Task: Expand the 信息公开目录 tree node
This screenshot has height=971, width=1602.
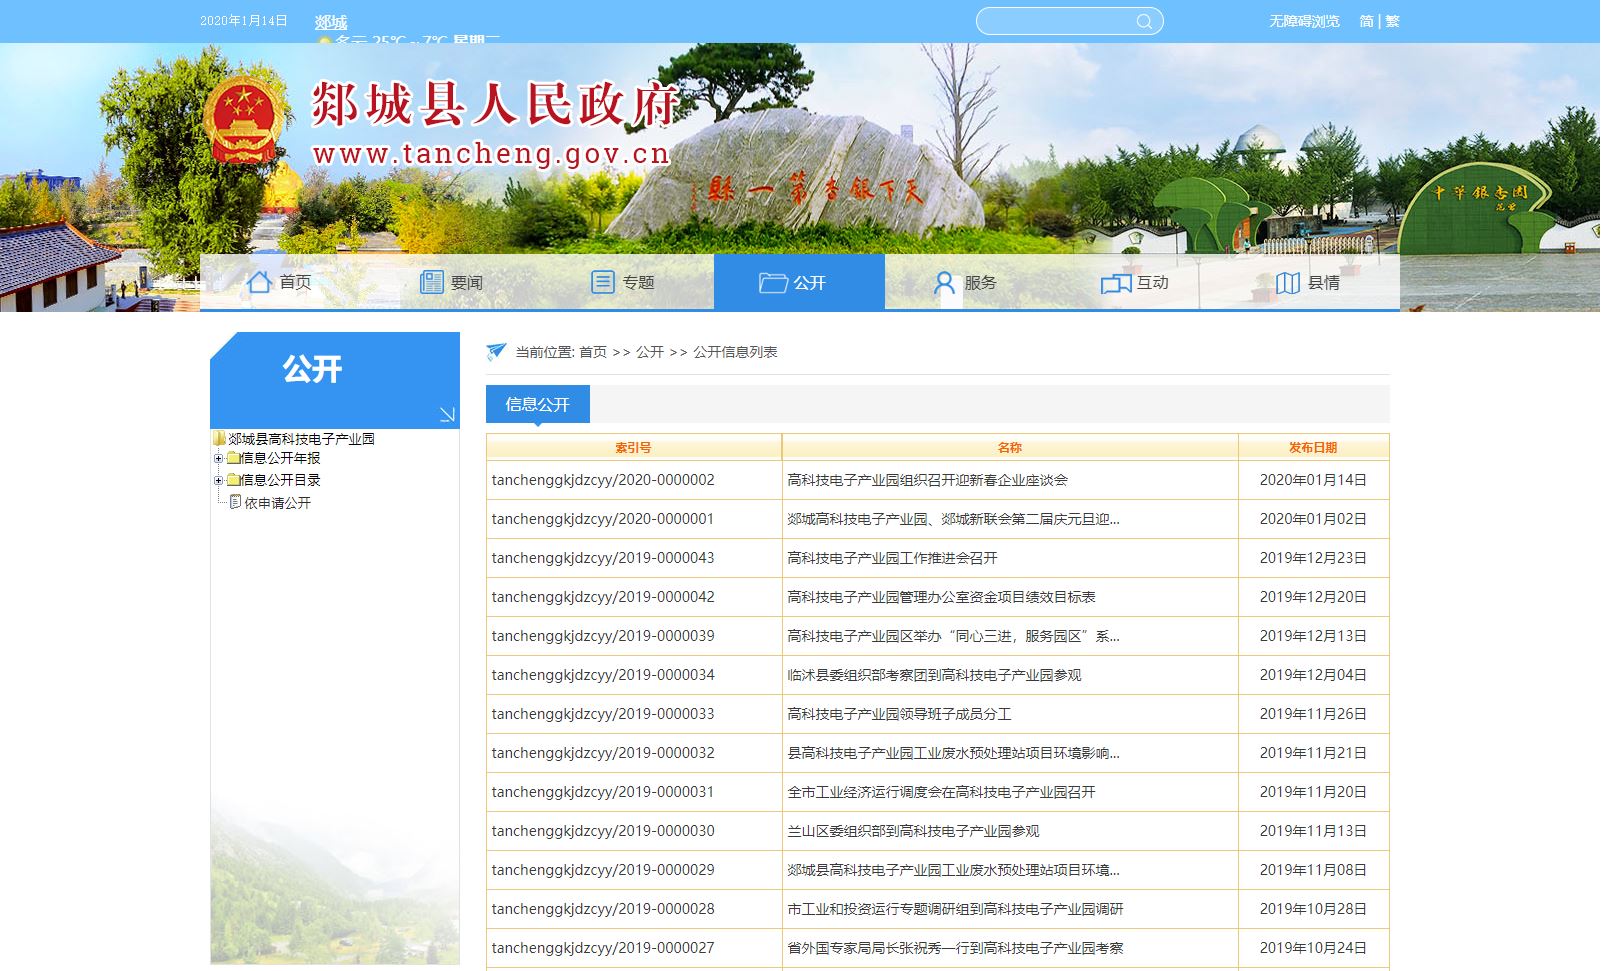Action: (218, 480)
